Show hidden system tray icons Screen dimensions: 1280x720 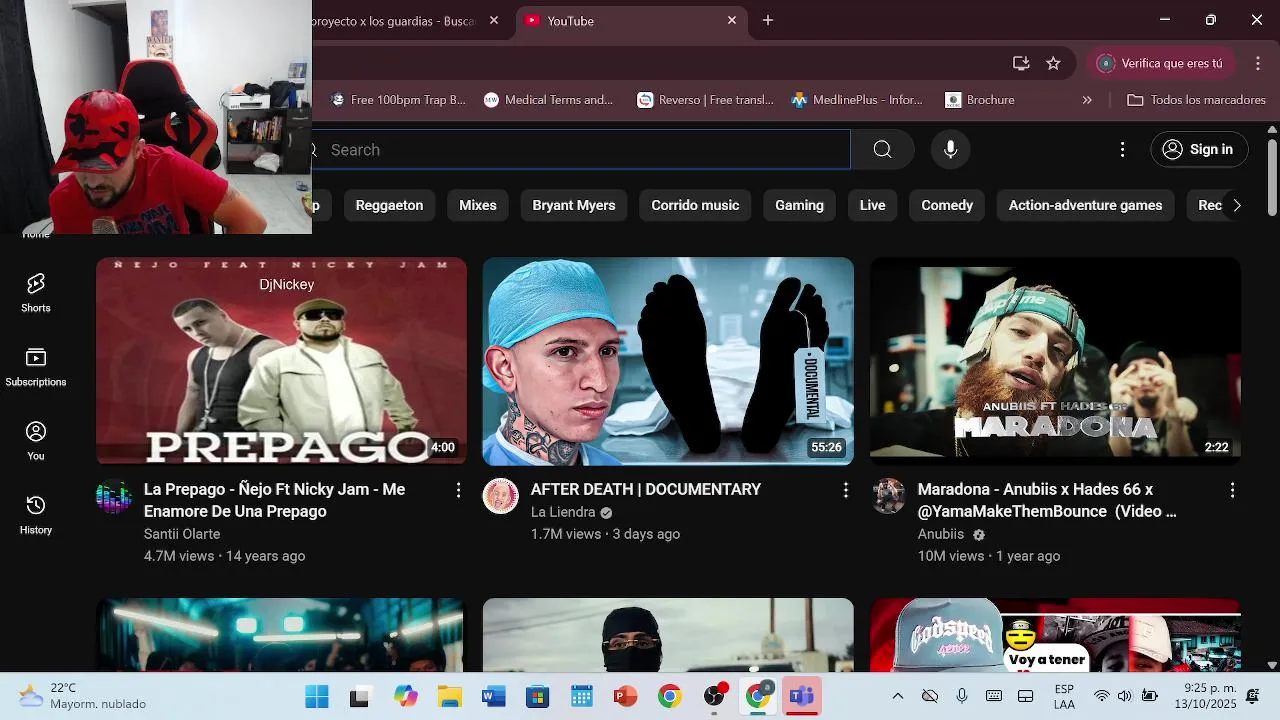(898, 696)
